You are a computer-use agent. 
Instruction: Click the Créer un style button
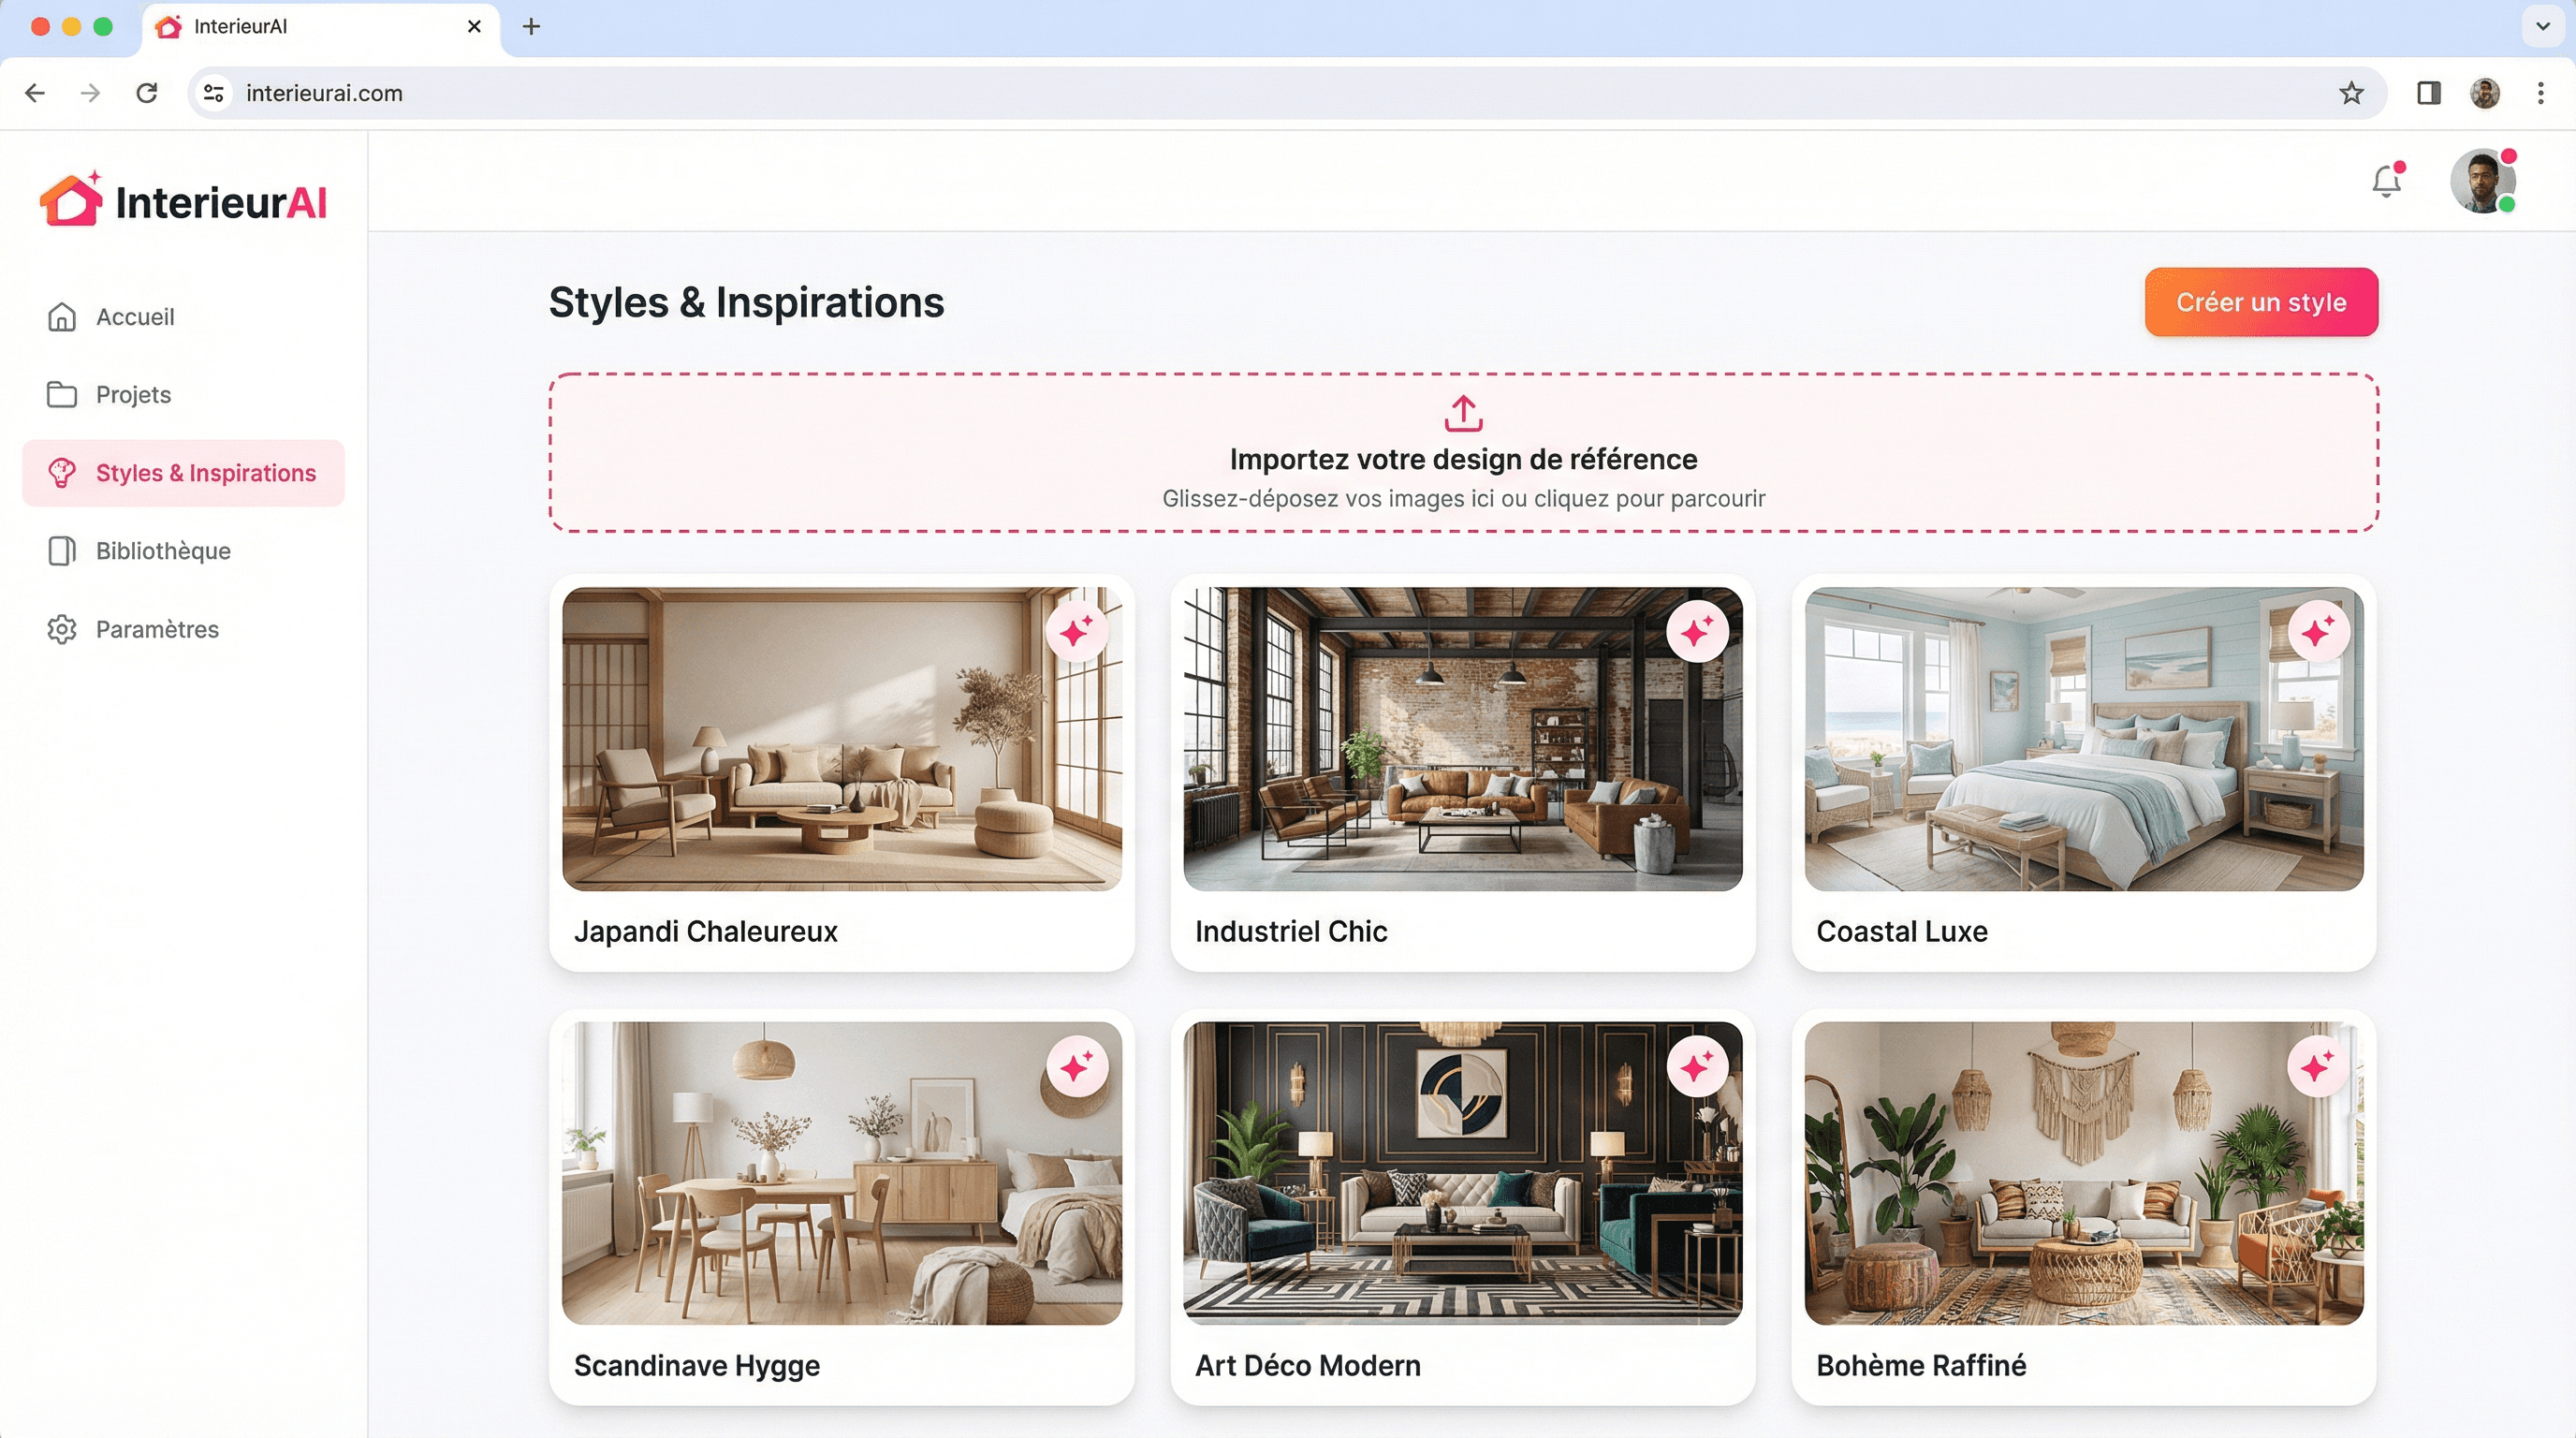click(x=2261, y=302)
